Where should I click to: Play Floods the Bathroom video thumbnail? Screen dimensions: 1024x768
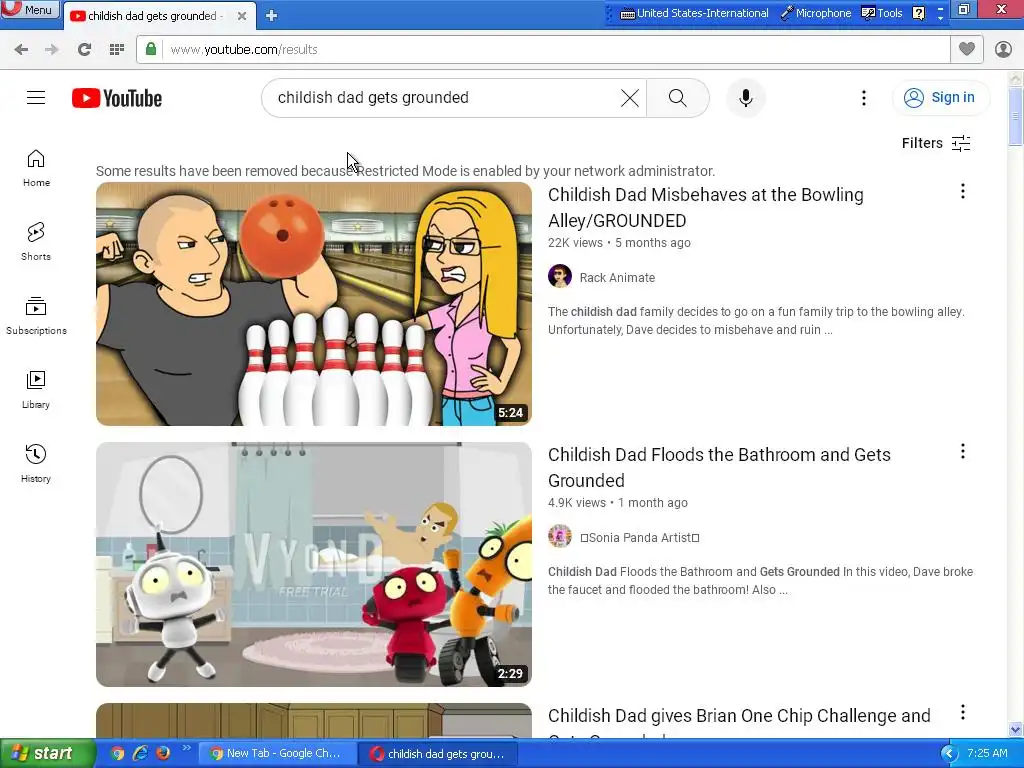click(x=313, y=564)
